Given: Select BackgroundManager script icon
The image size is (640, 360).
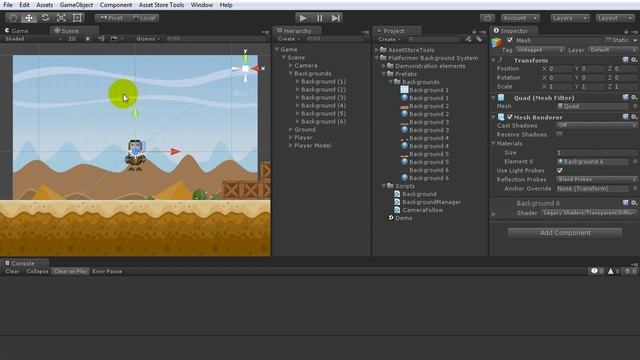Looking at the screenshot, I should [x=397, y=202].
